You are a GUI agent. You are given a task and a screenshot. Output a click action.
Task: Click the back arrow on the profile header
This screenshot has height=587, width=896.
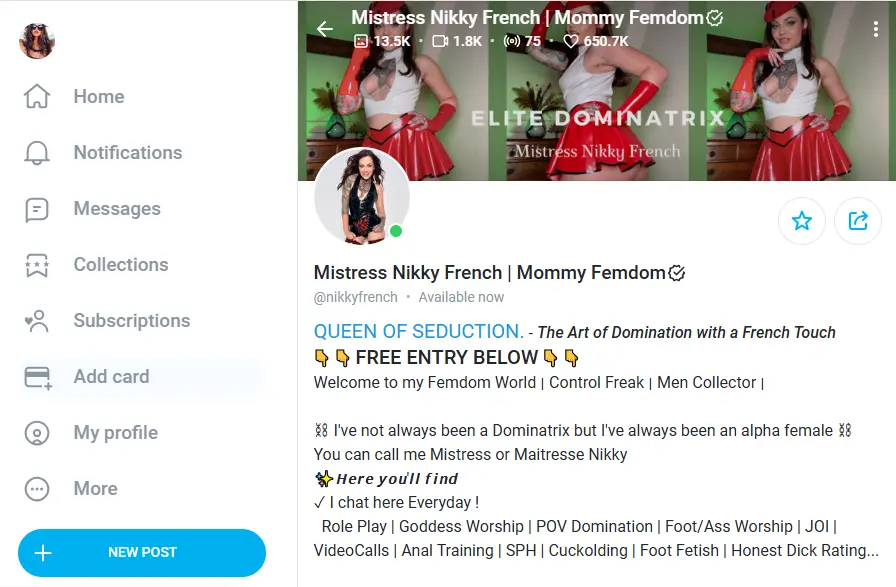coord(324,29)
